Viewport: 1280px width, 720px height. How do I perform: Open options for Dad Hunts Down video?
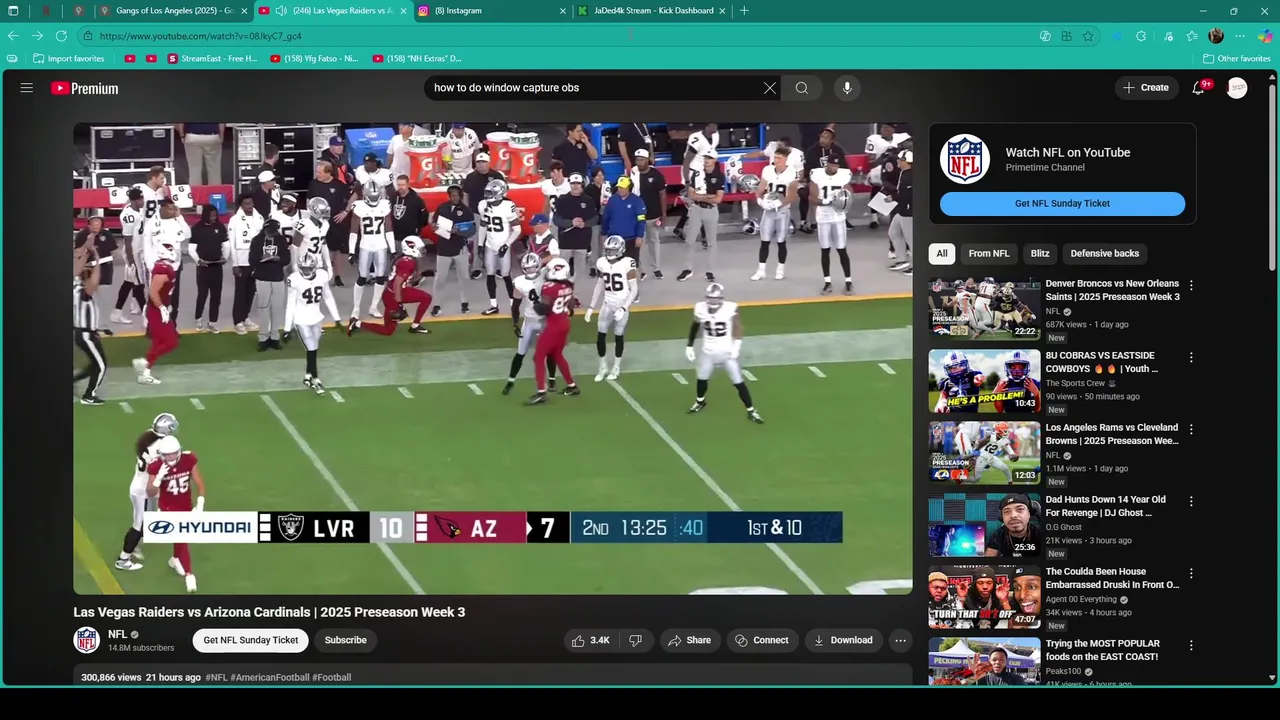pyautogui.click(x=1191, y=501)
